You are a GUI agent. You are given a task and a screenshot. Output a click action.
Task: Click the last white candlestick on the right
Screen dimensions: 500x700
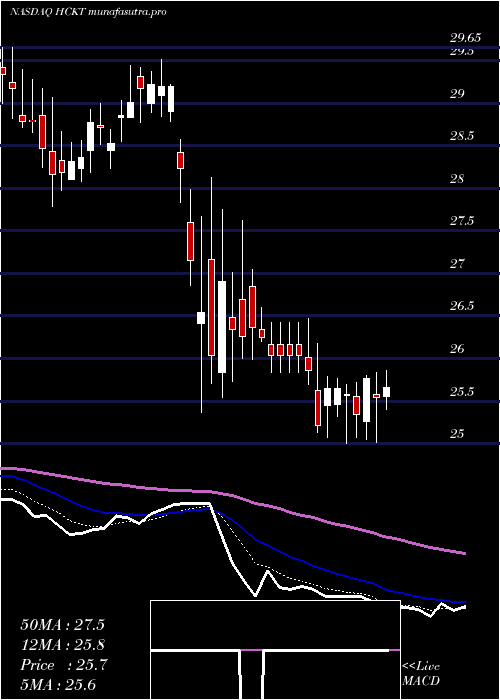coord(386,392)
